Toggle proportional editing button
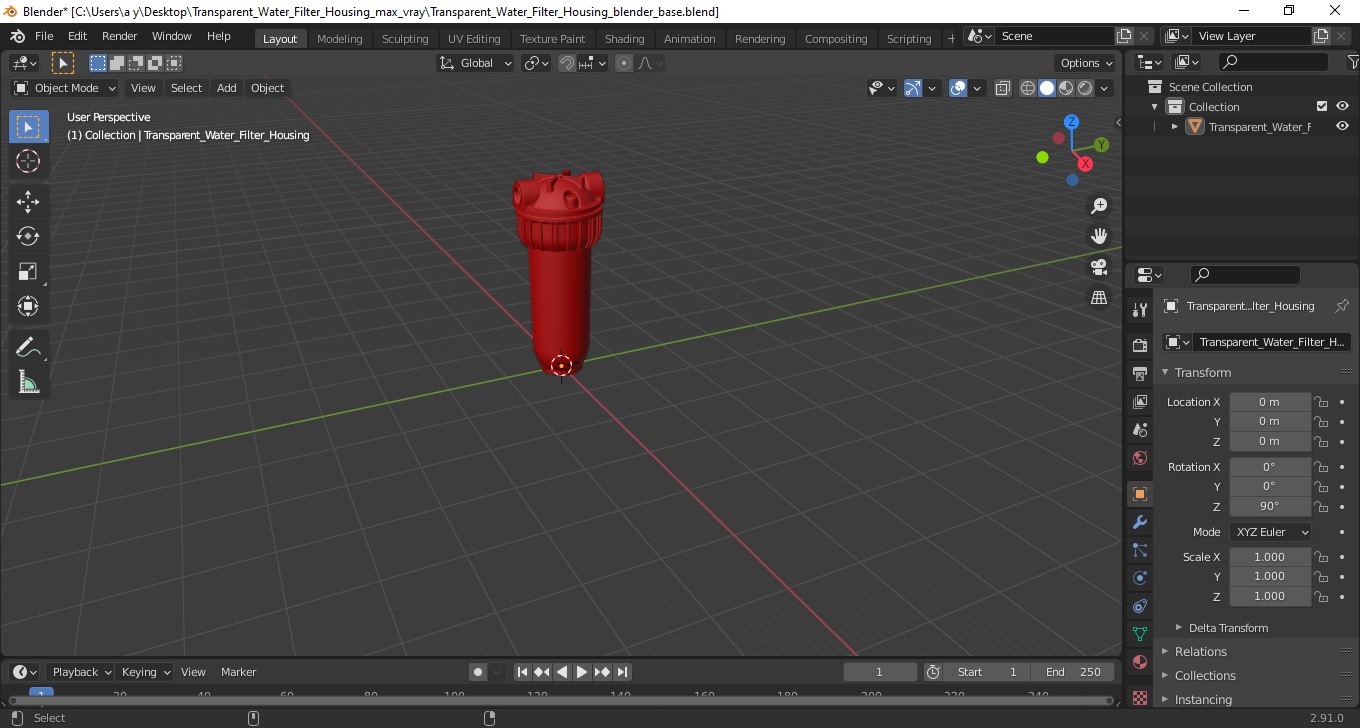The image size is (1360, 728). click(624, 63)
